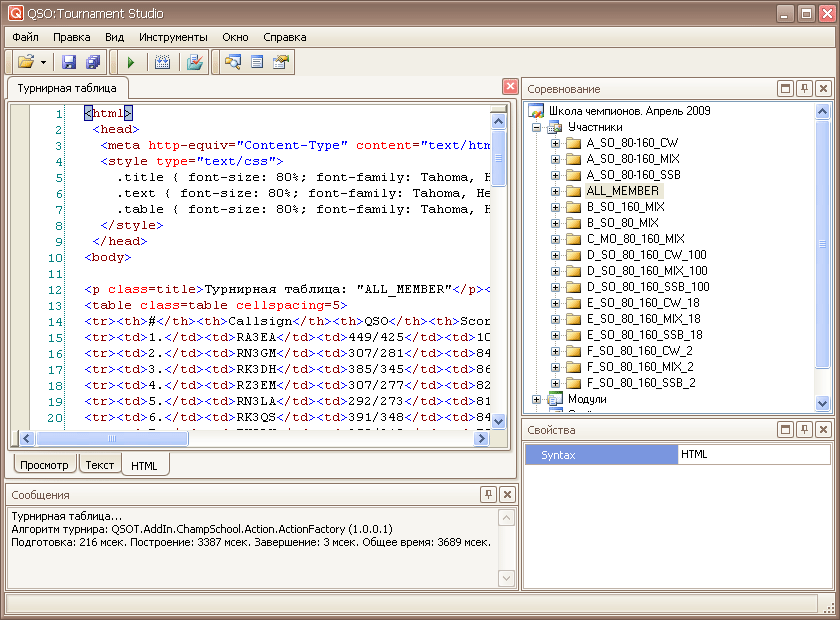Open the dropdown arrow beside Open folder
This screenshot has height=620, width=840.
[44, 62]
